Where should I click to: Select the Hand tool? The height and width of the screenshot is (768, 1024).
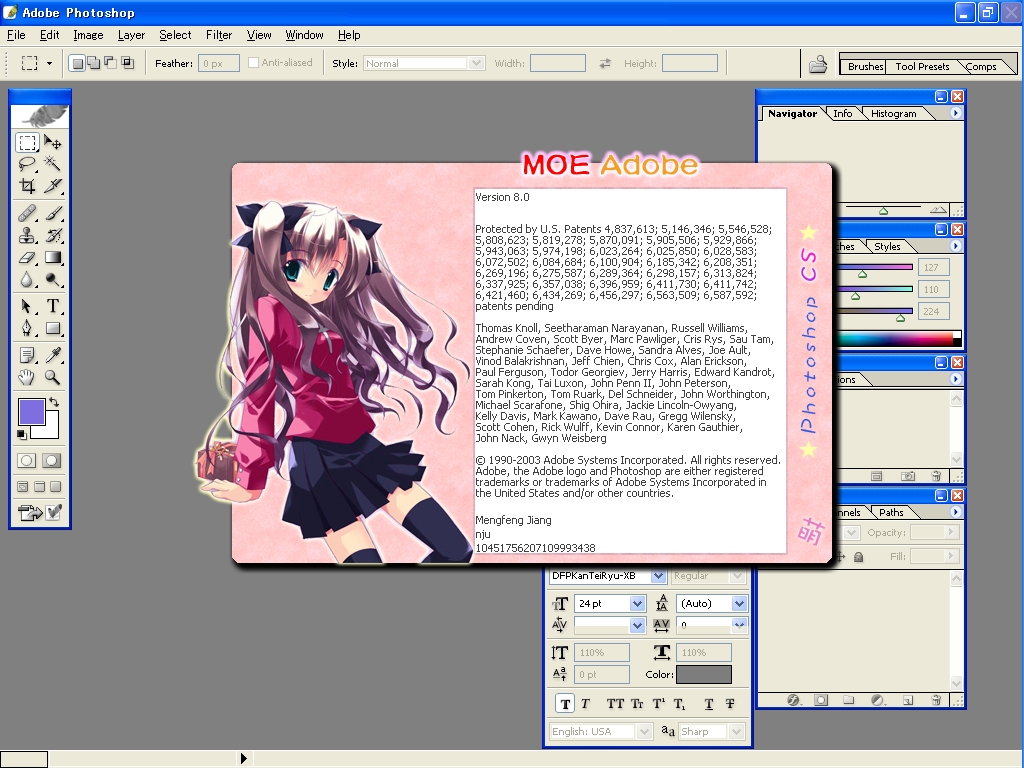(27, 377)
